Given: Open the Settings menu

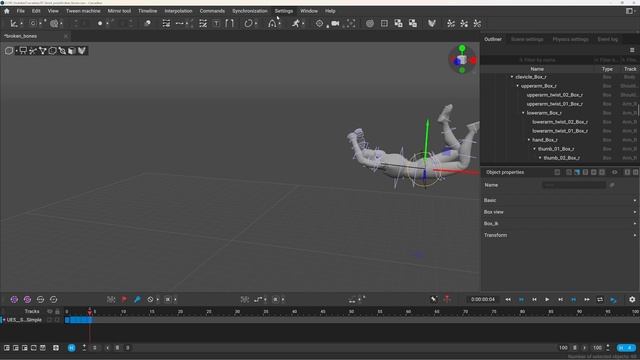Looking at the screenshot, I should 284,11.
